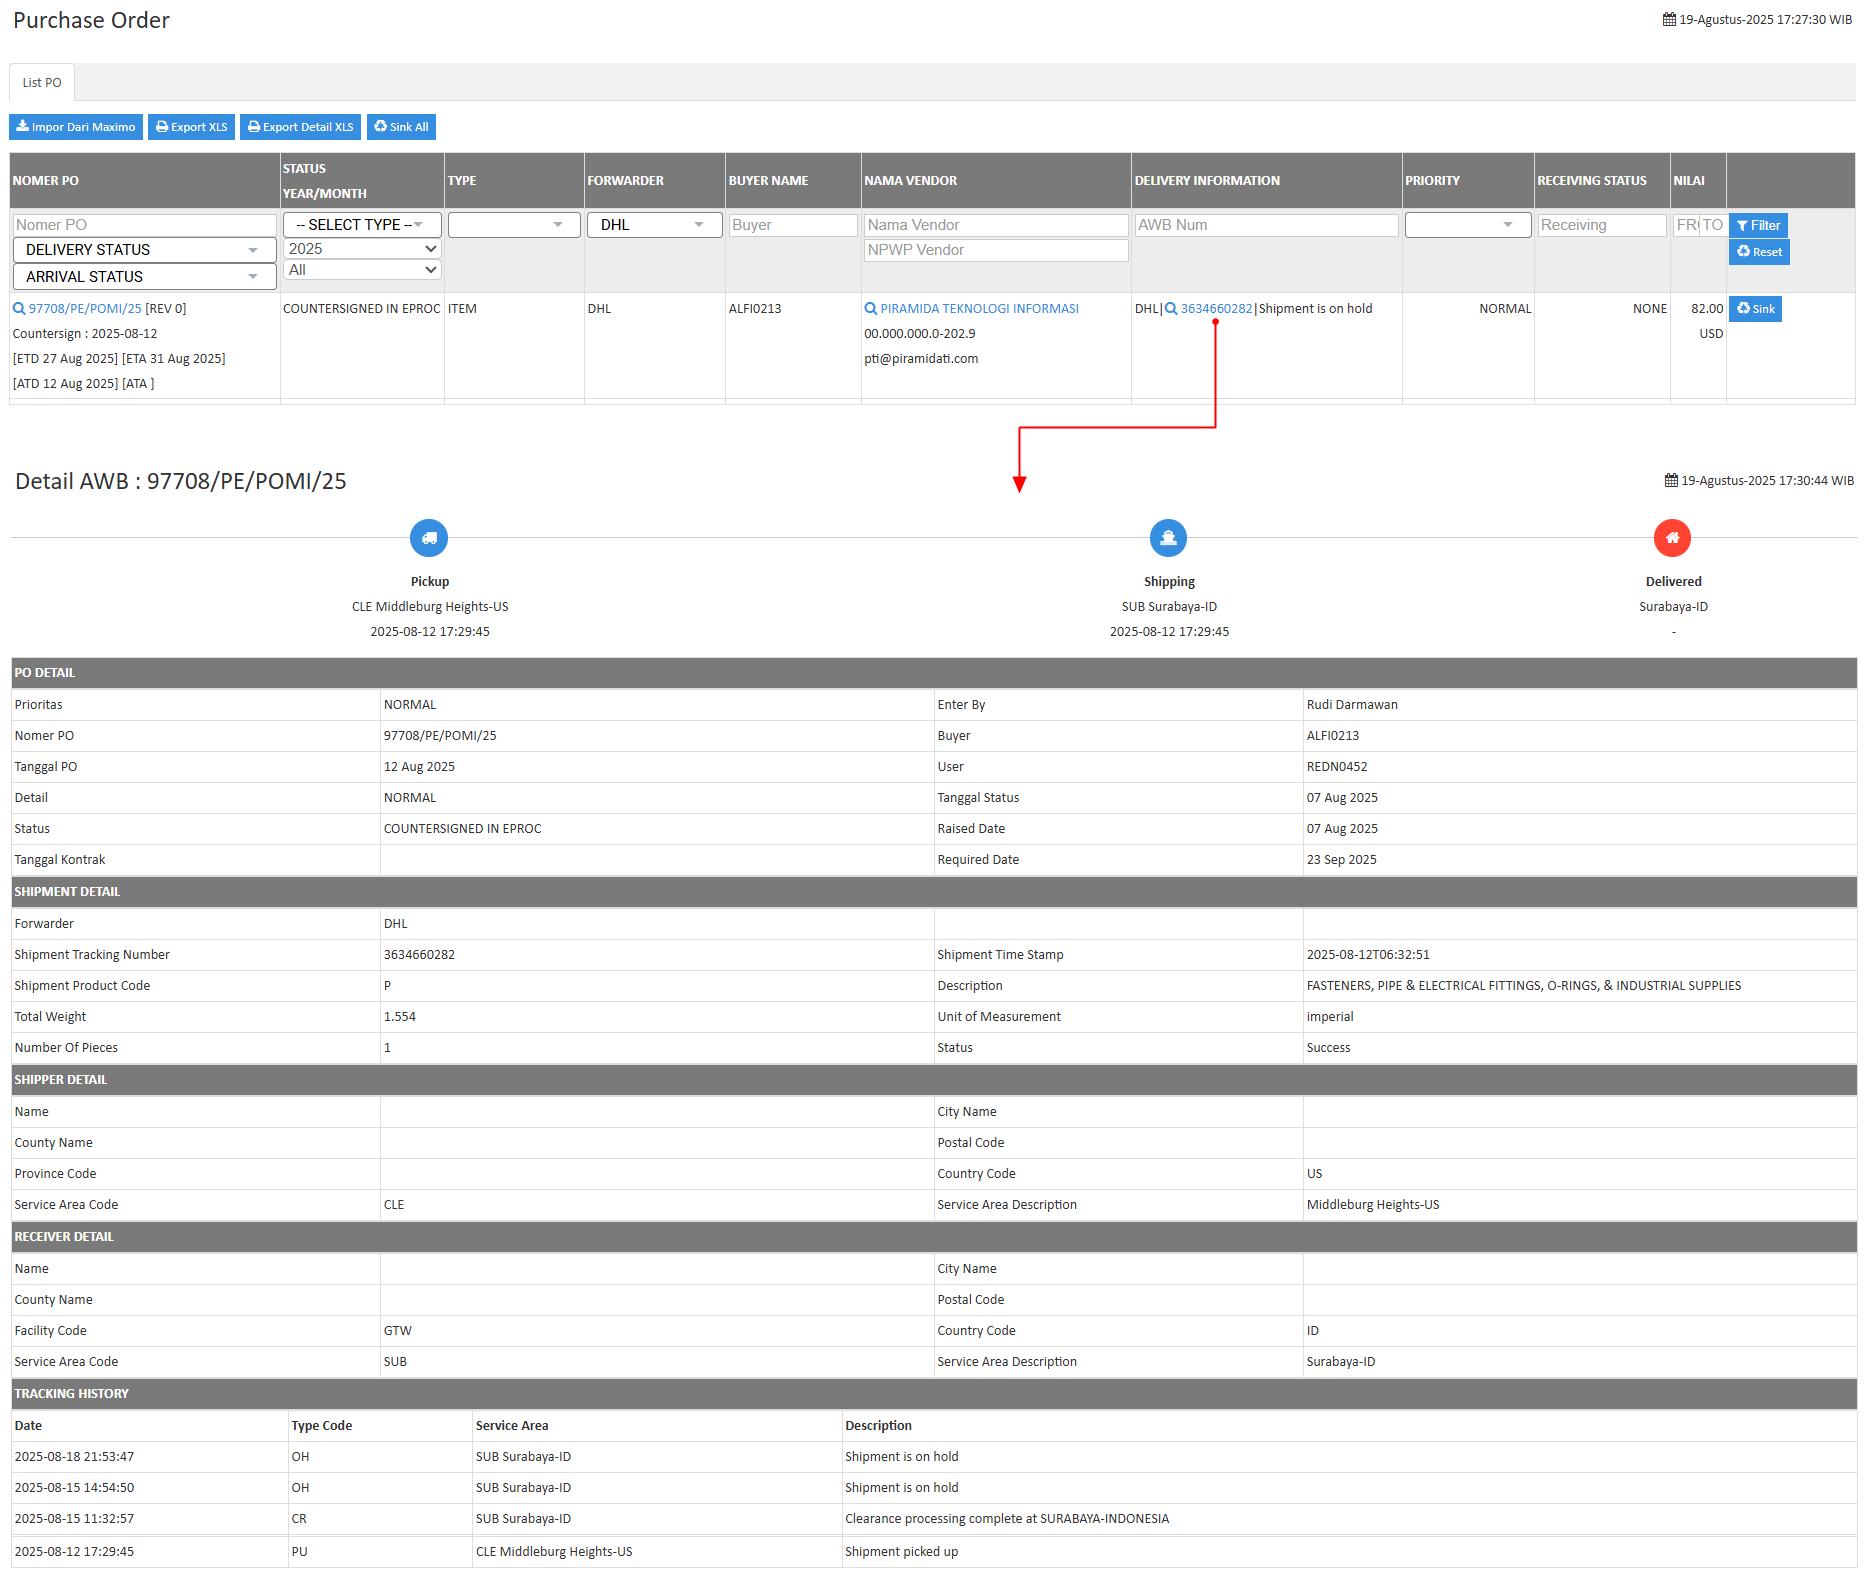Click the Shipping ship icon

click(1168, 538)
